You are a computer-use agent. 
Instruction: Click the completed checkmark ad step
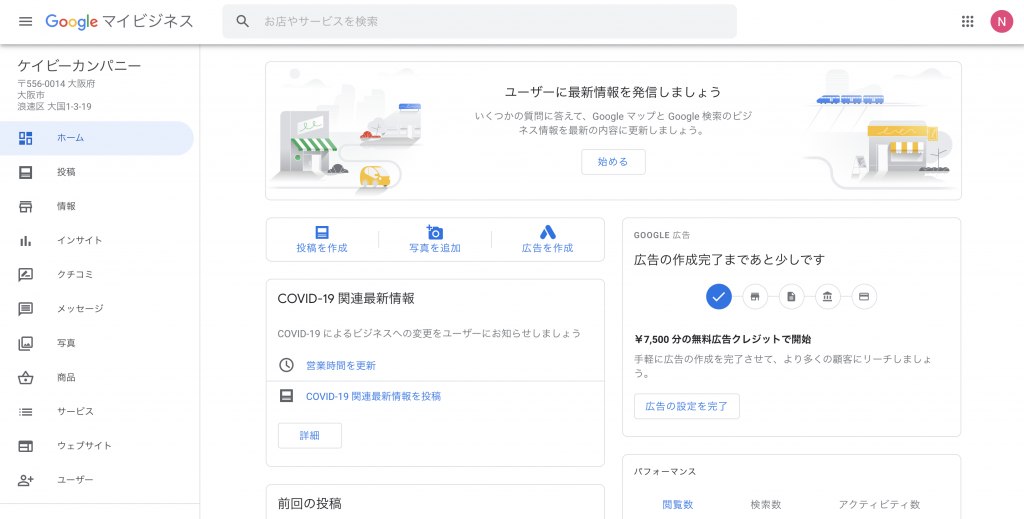[718, 296]
